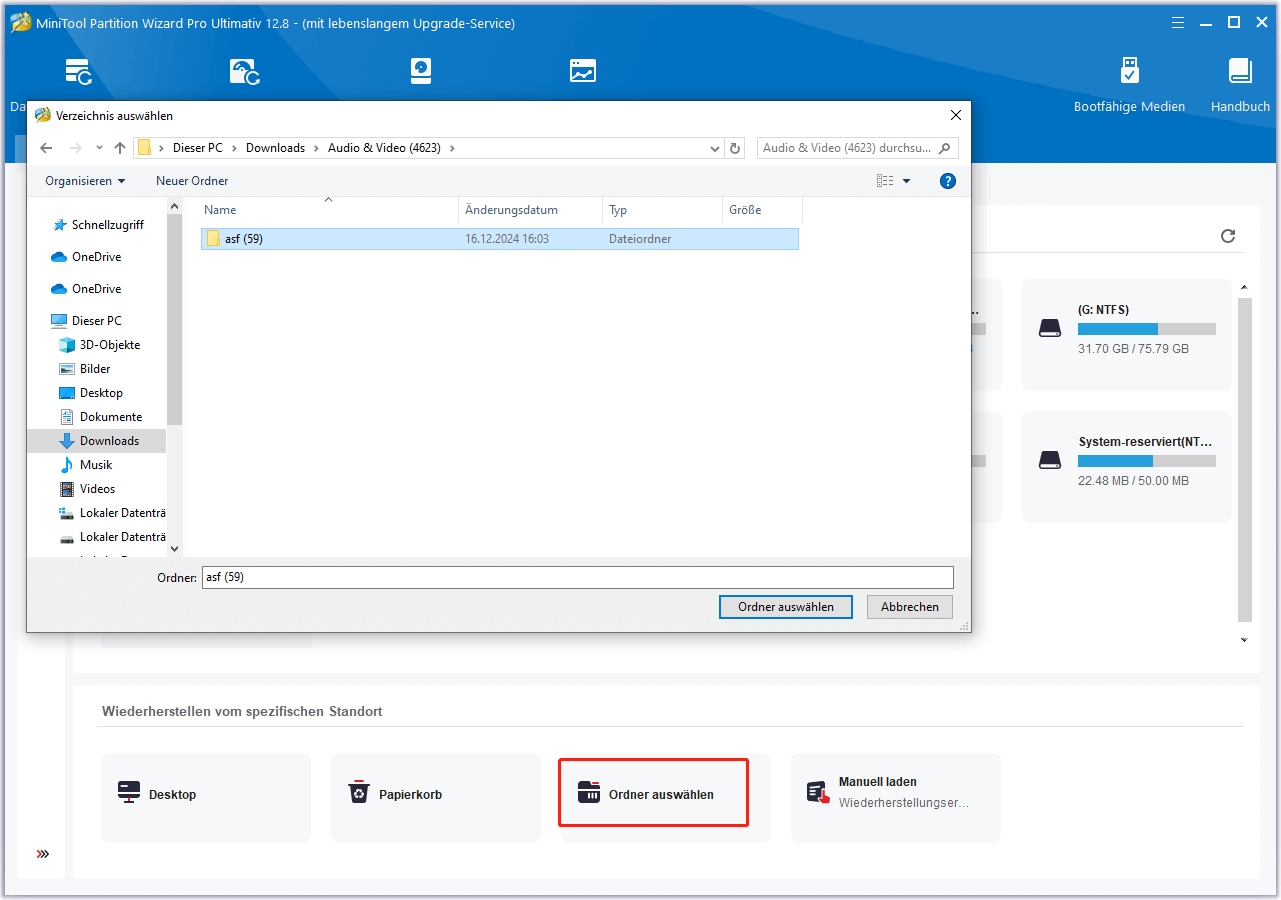
Task: Click Downloads in address breadcrumb
Action: tap(275, 148)
